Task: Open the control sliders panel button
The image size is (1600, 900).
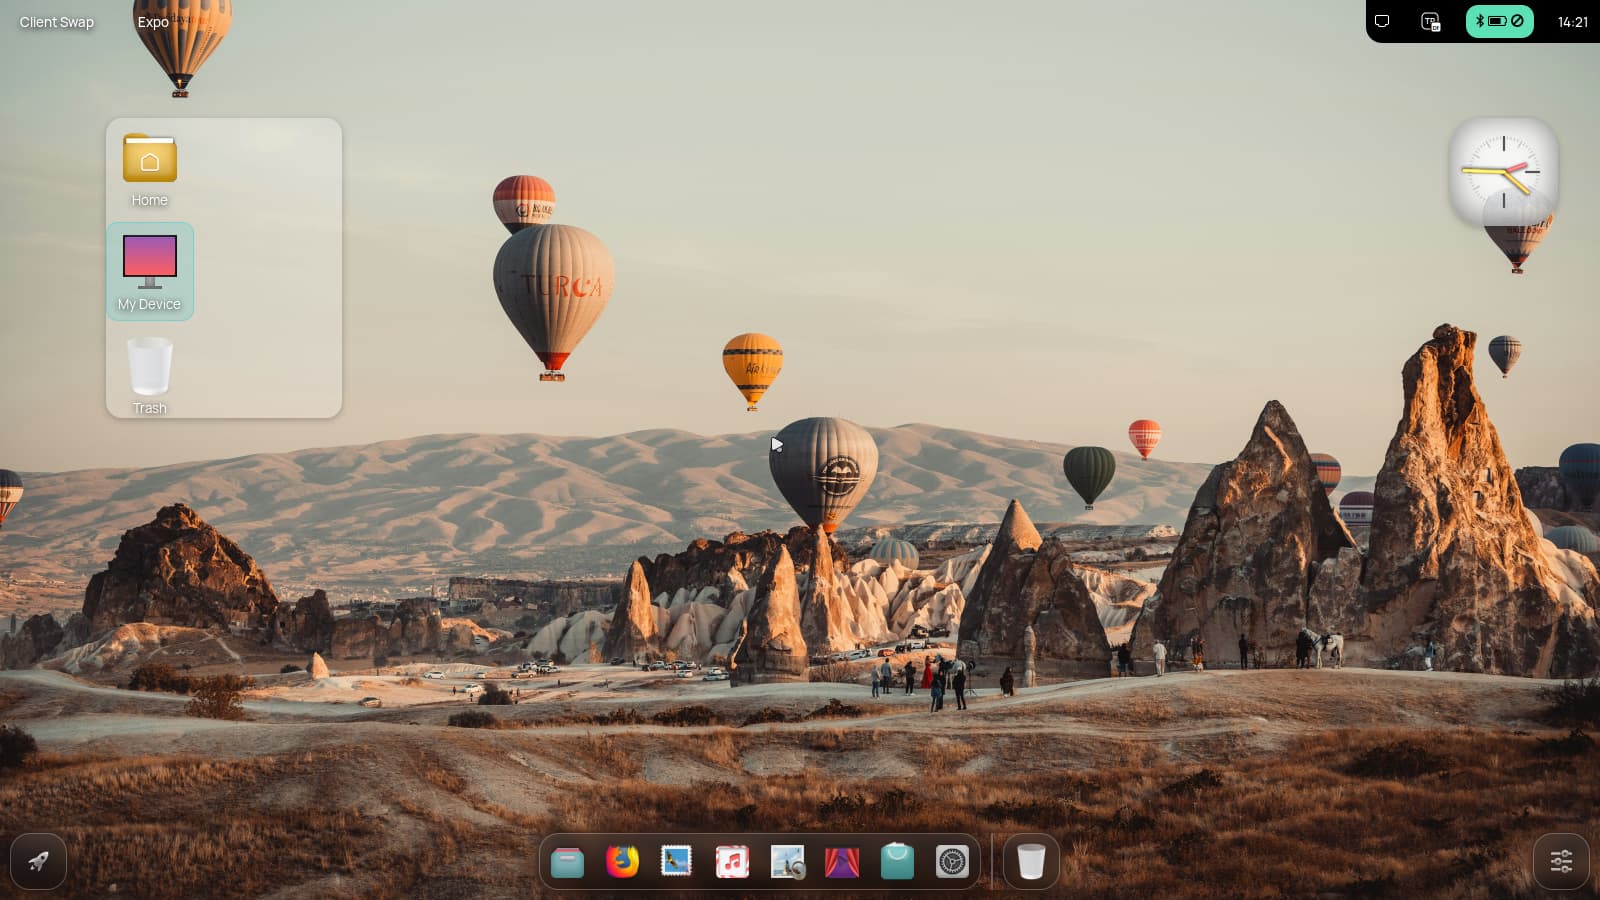Action: tap(1561, 861)
